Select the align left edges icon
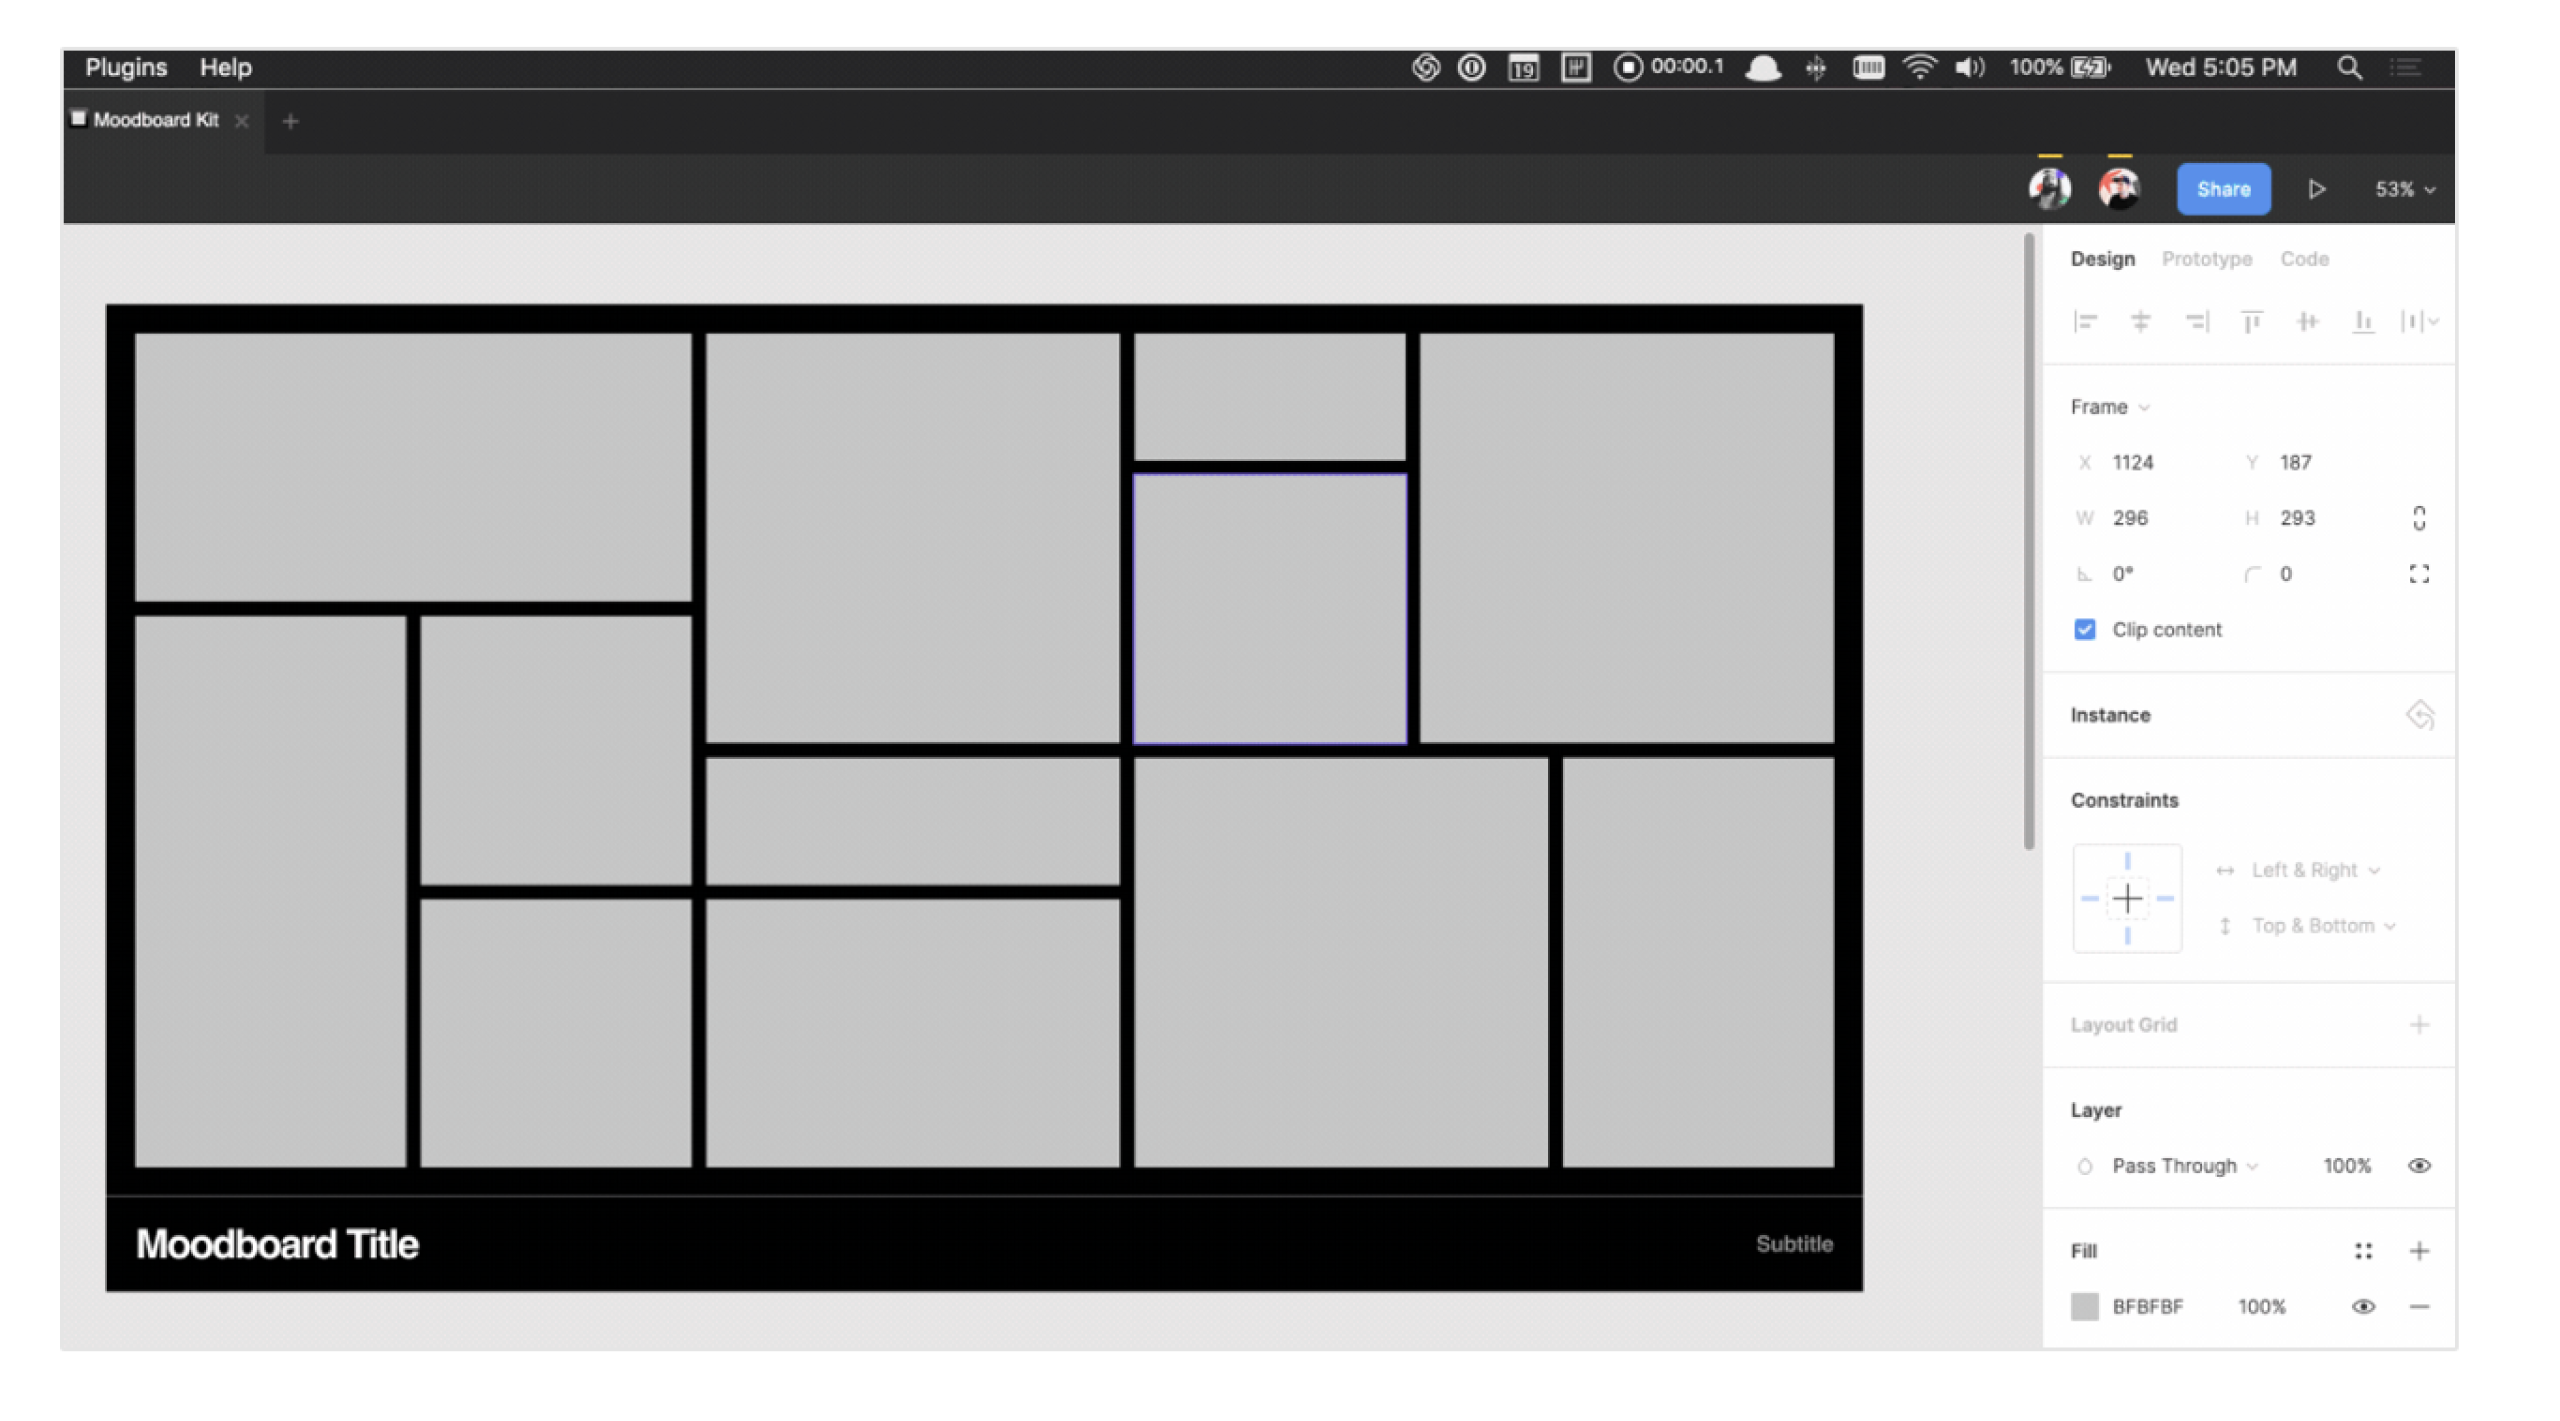Screen dimensions: 2560x1421 click(x=2086, y=321)
